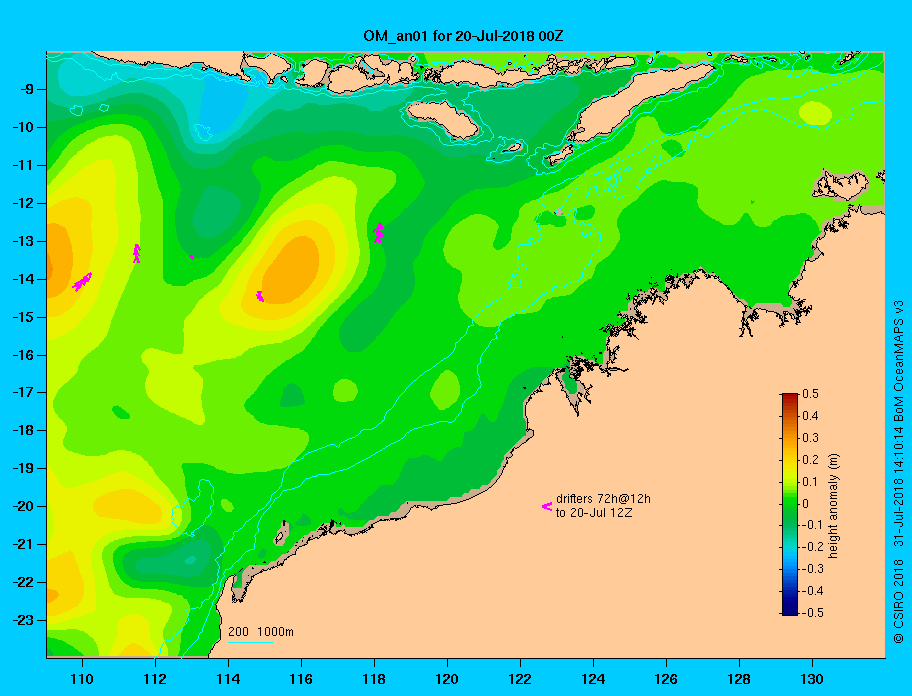Click longitude label 114
912x696 pixels.
(228, 679)
